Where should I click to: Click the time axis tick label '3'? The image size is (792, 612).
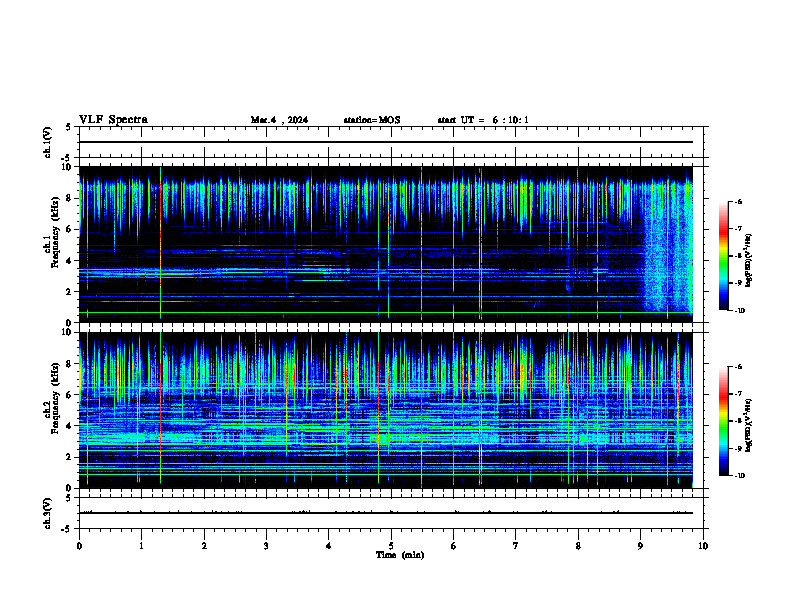click(266, 546)
